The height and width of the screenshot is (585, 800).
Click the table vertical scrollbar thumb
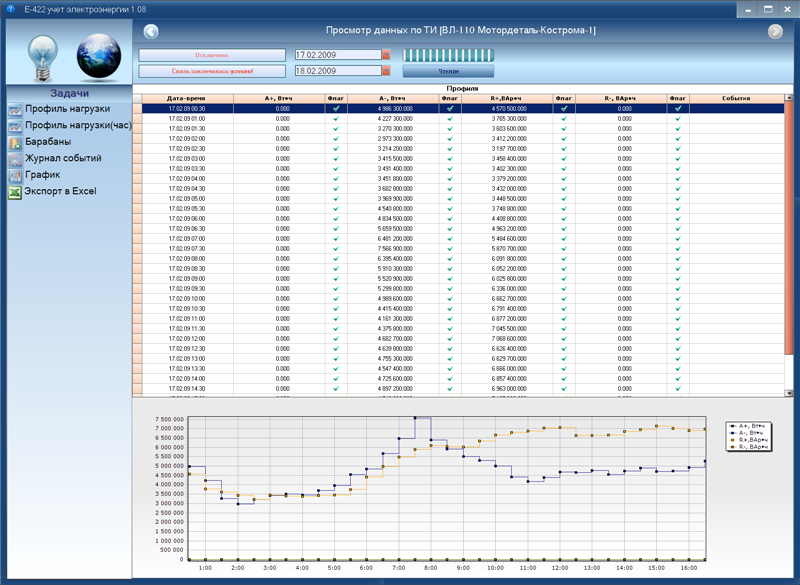tap(789, 227)
